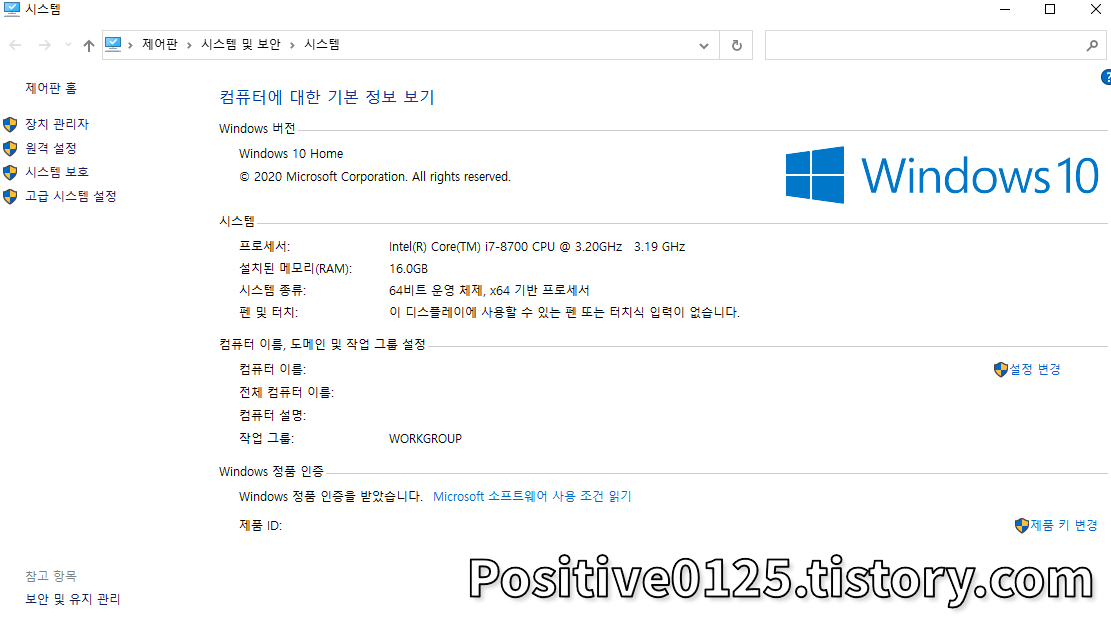Open address bar history dropdown
1111x618 pixels.
[704, 45]
